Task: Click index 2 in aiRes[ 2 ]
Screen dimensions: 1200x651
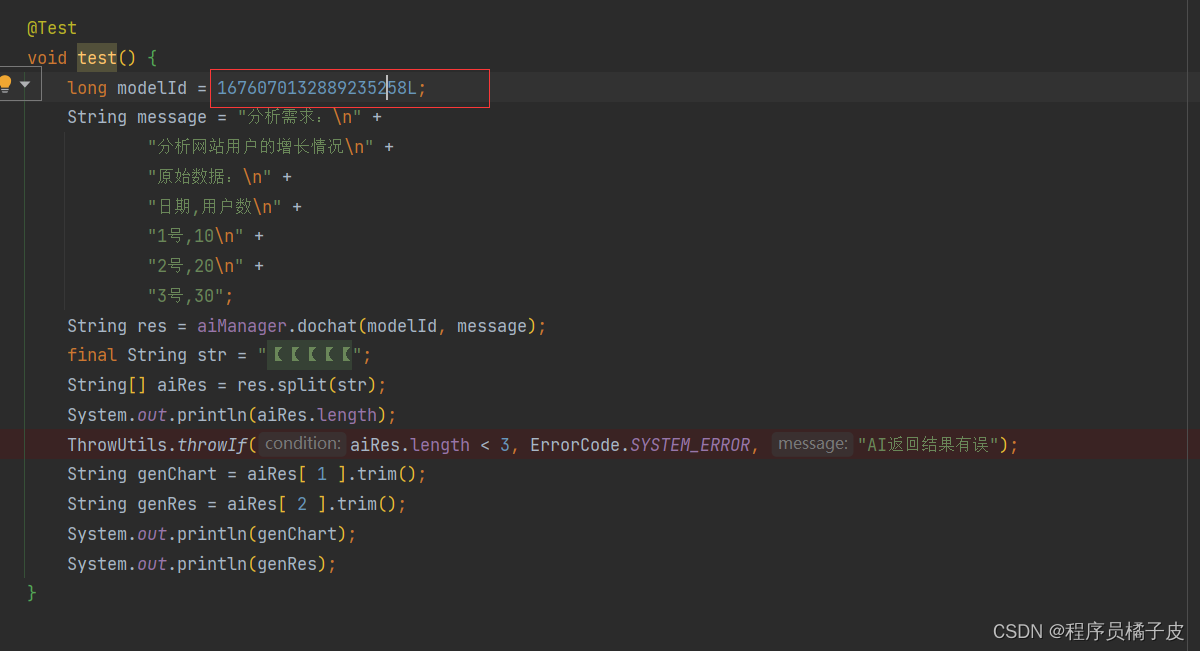Action: click(302, 504)
